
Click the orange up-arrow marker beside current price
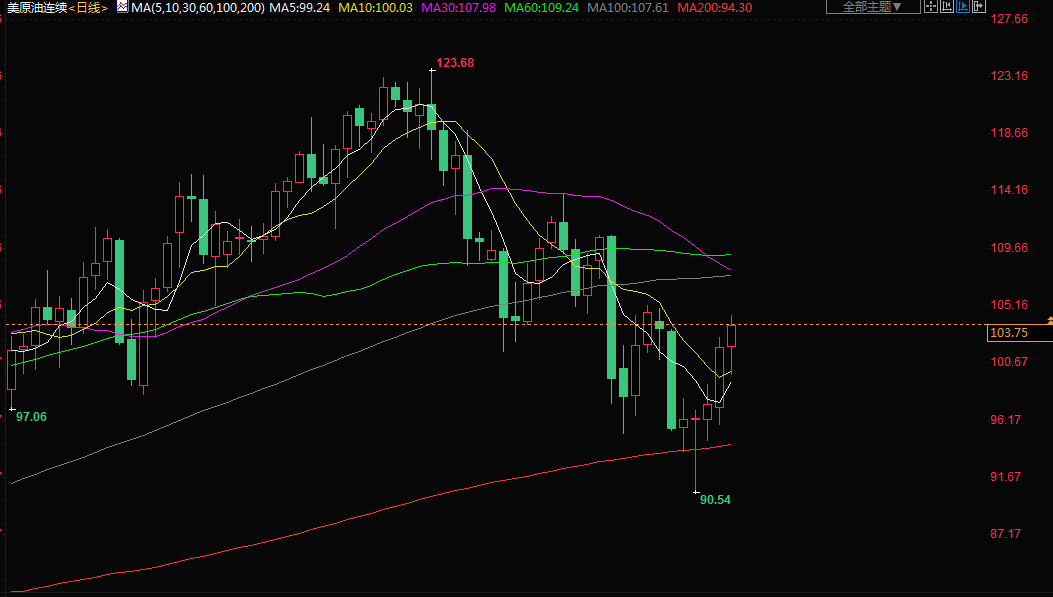click(x=1049, y=319)
